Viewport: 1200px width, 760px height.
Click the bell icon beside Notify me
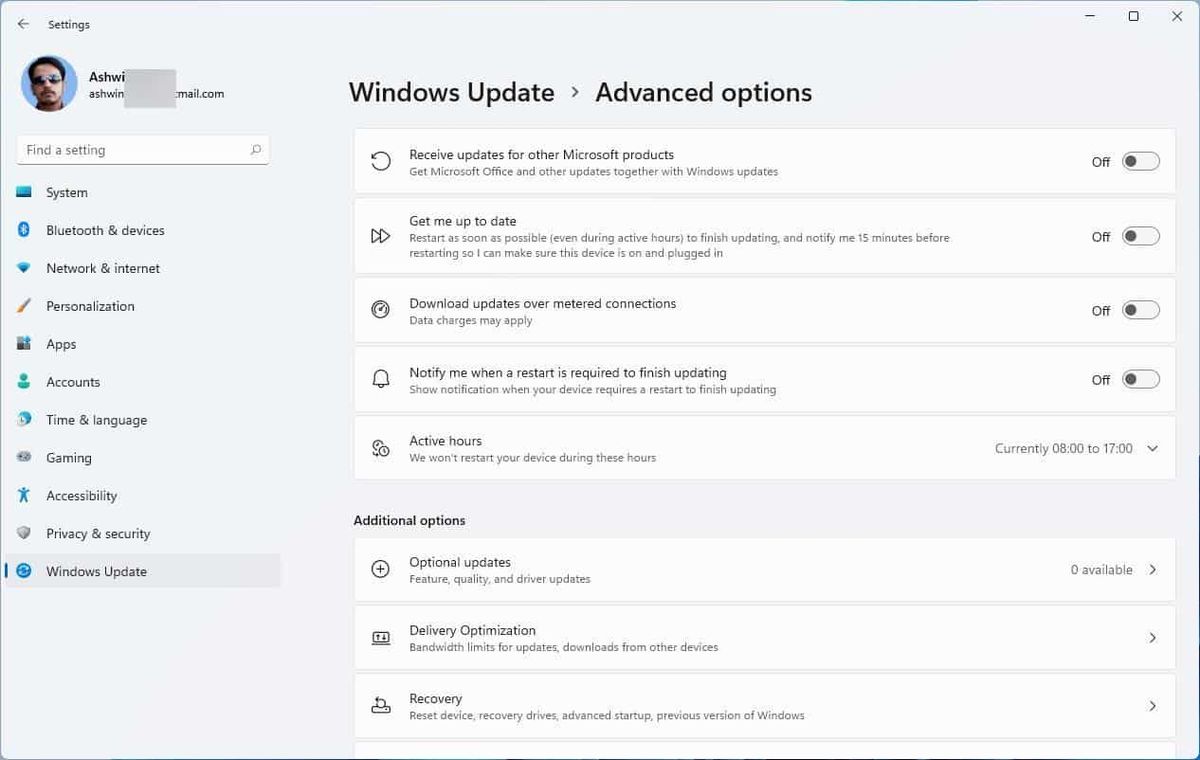coord(380,379)
